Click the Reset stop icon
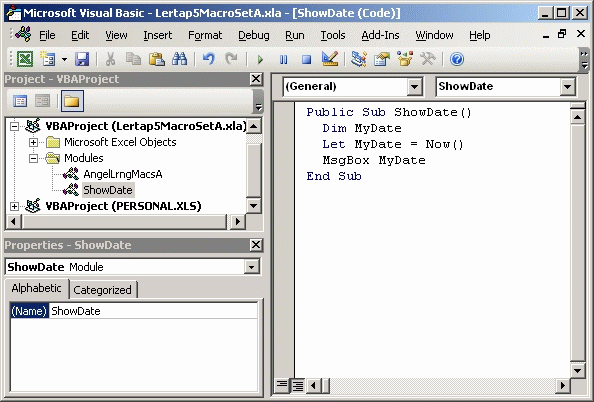The width and height of the screenshot is (594, 402). tap(306, 59)
